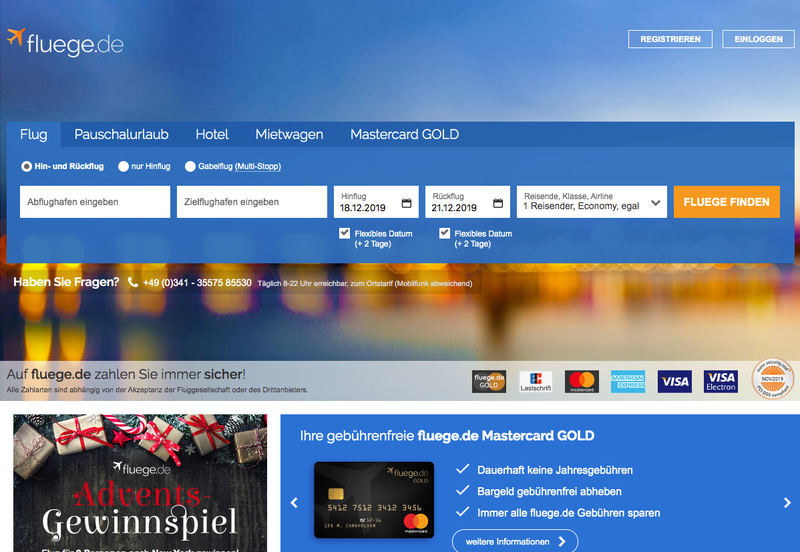Switch to the Hotel tab
800x552 pixels.
pyautogui.click(x=212, y=134)
